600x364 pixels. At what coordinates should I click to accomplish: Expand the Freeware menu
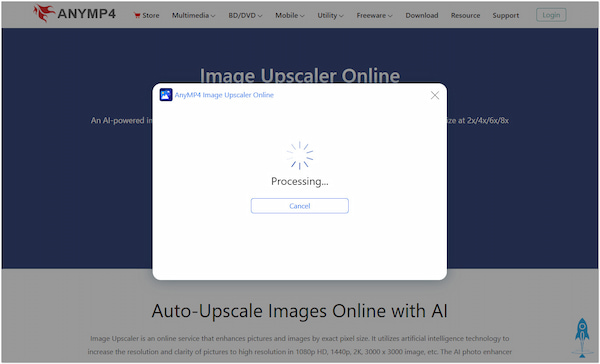point(374,15)
